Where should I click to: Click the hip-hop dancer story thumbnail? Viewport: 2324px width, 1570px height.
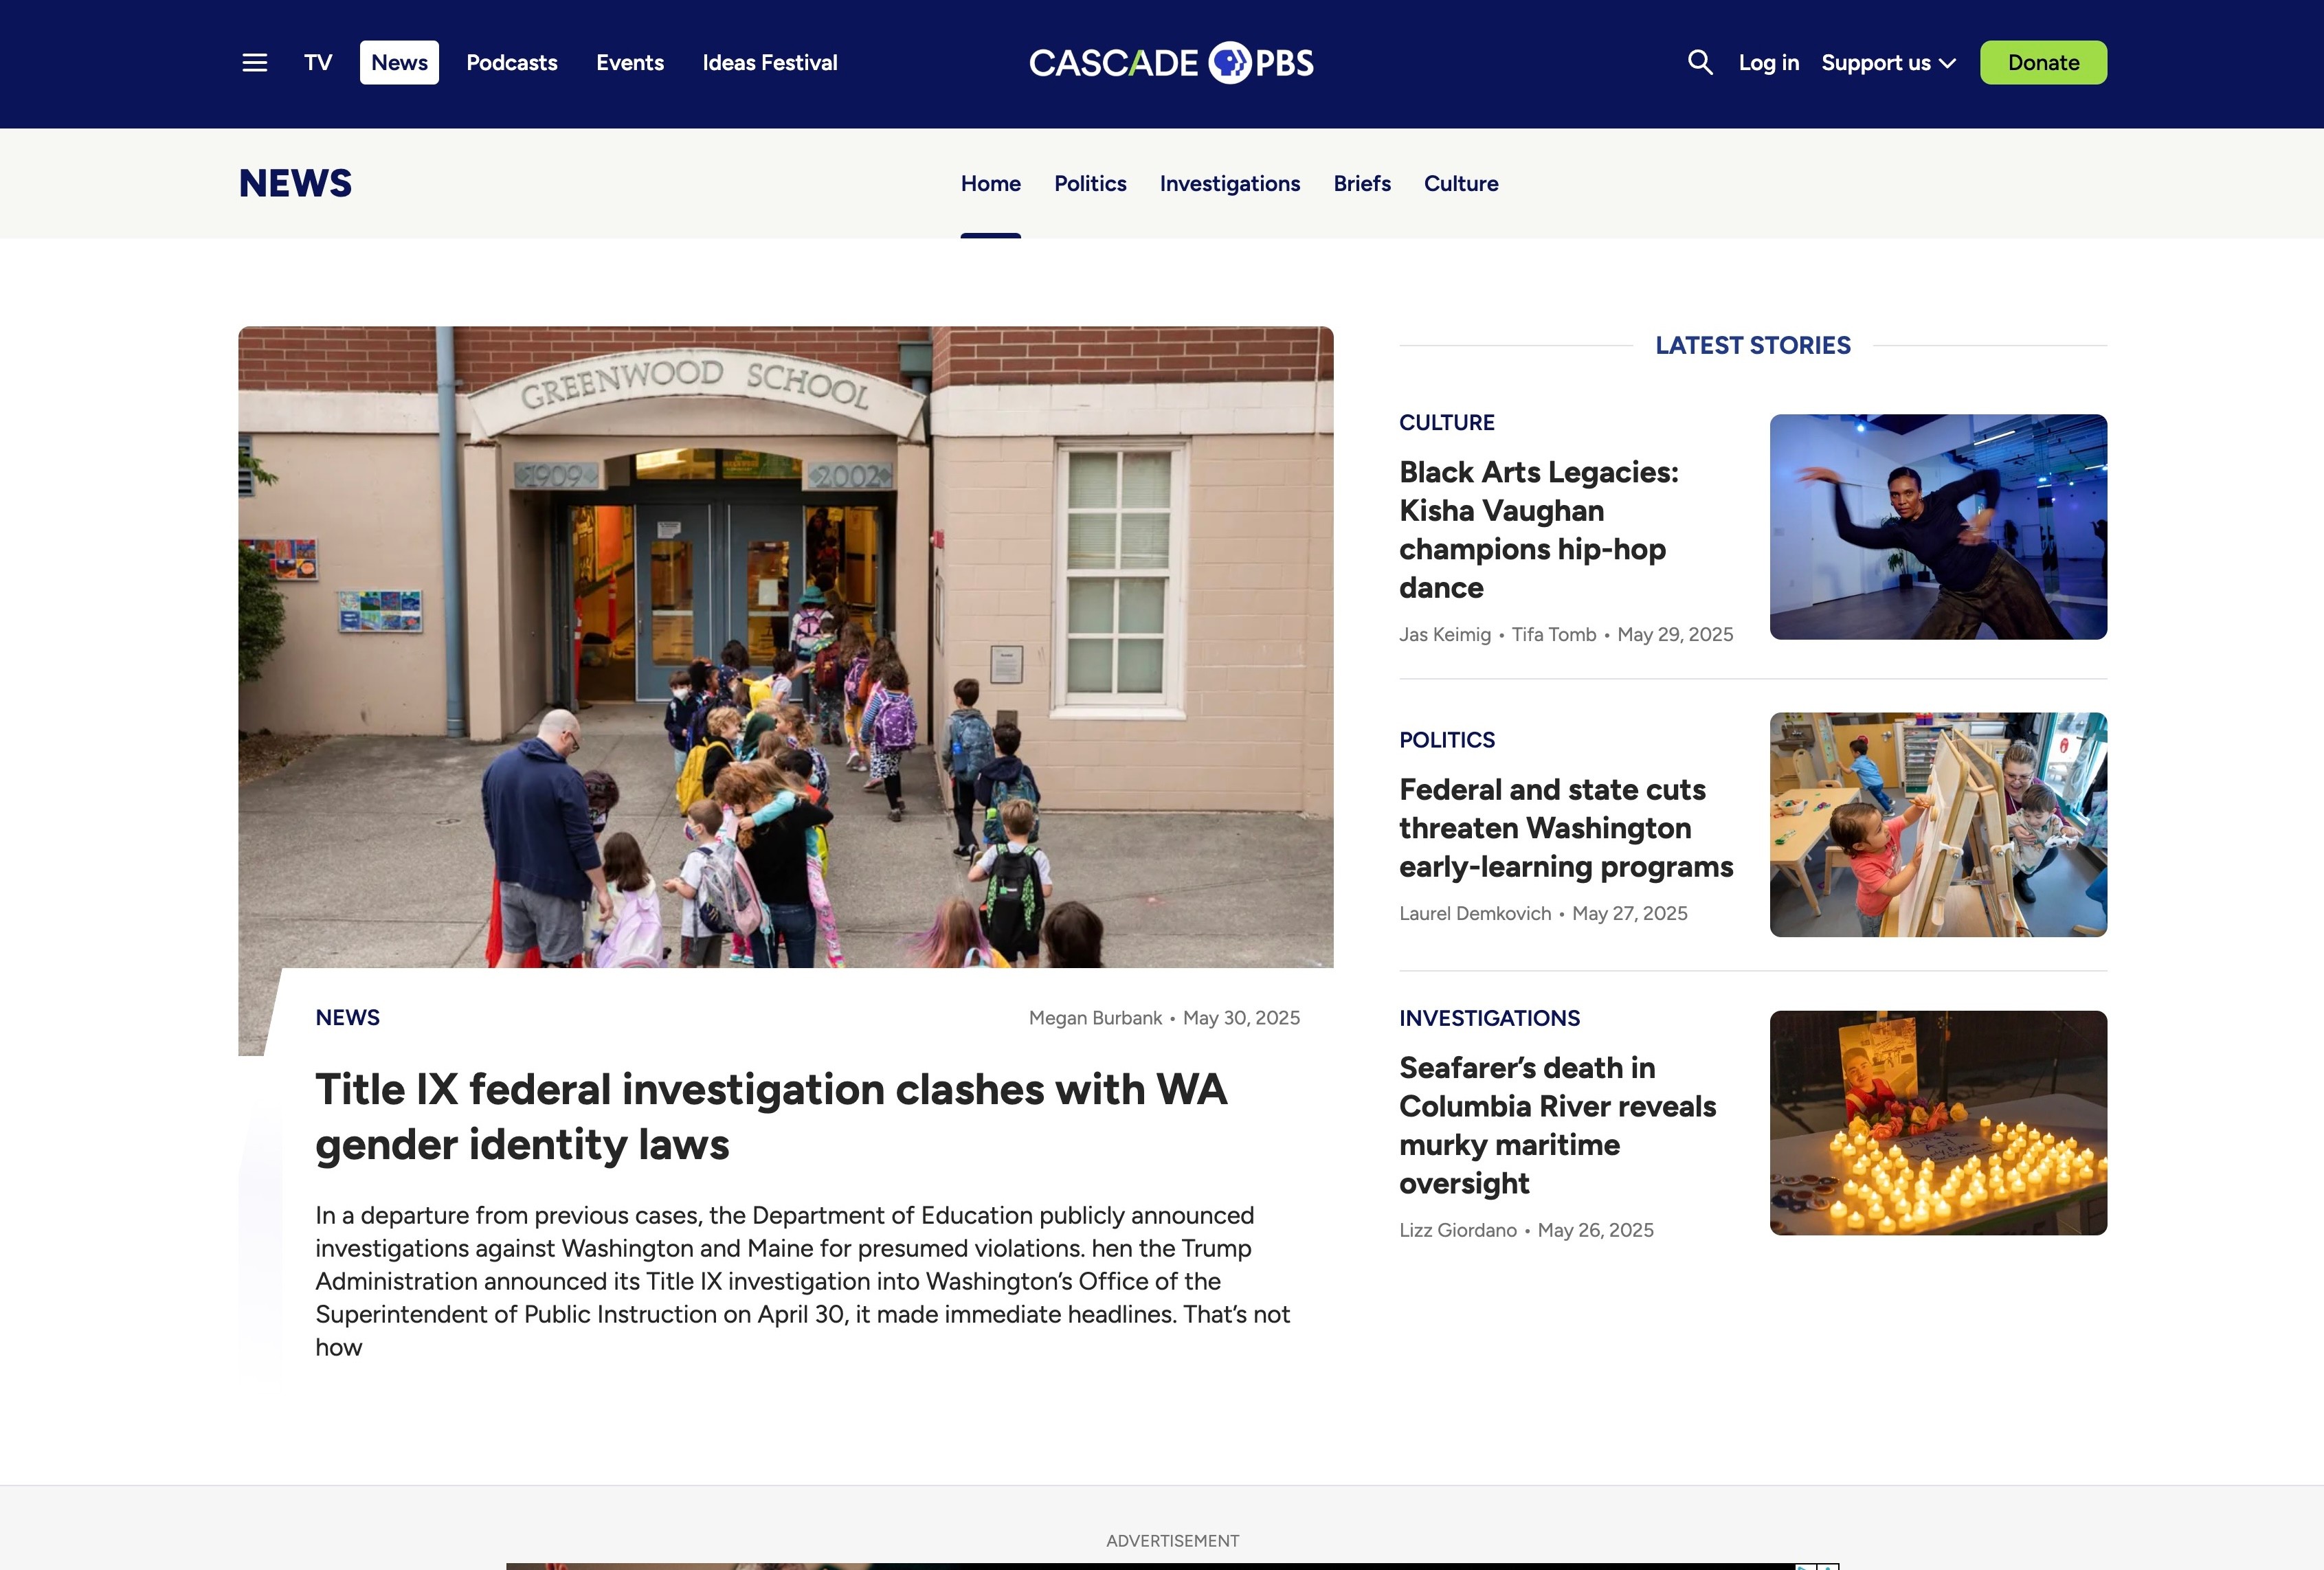click(1938, 527)
